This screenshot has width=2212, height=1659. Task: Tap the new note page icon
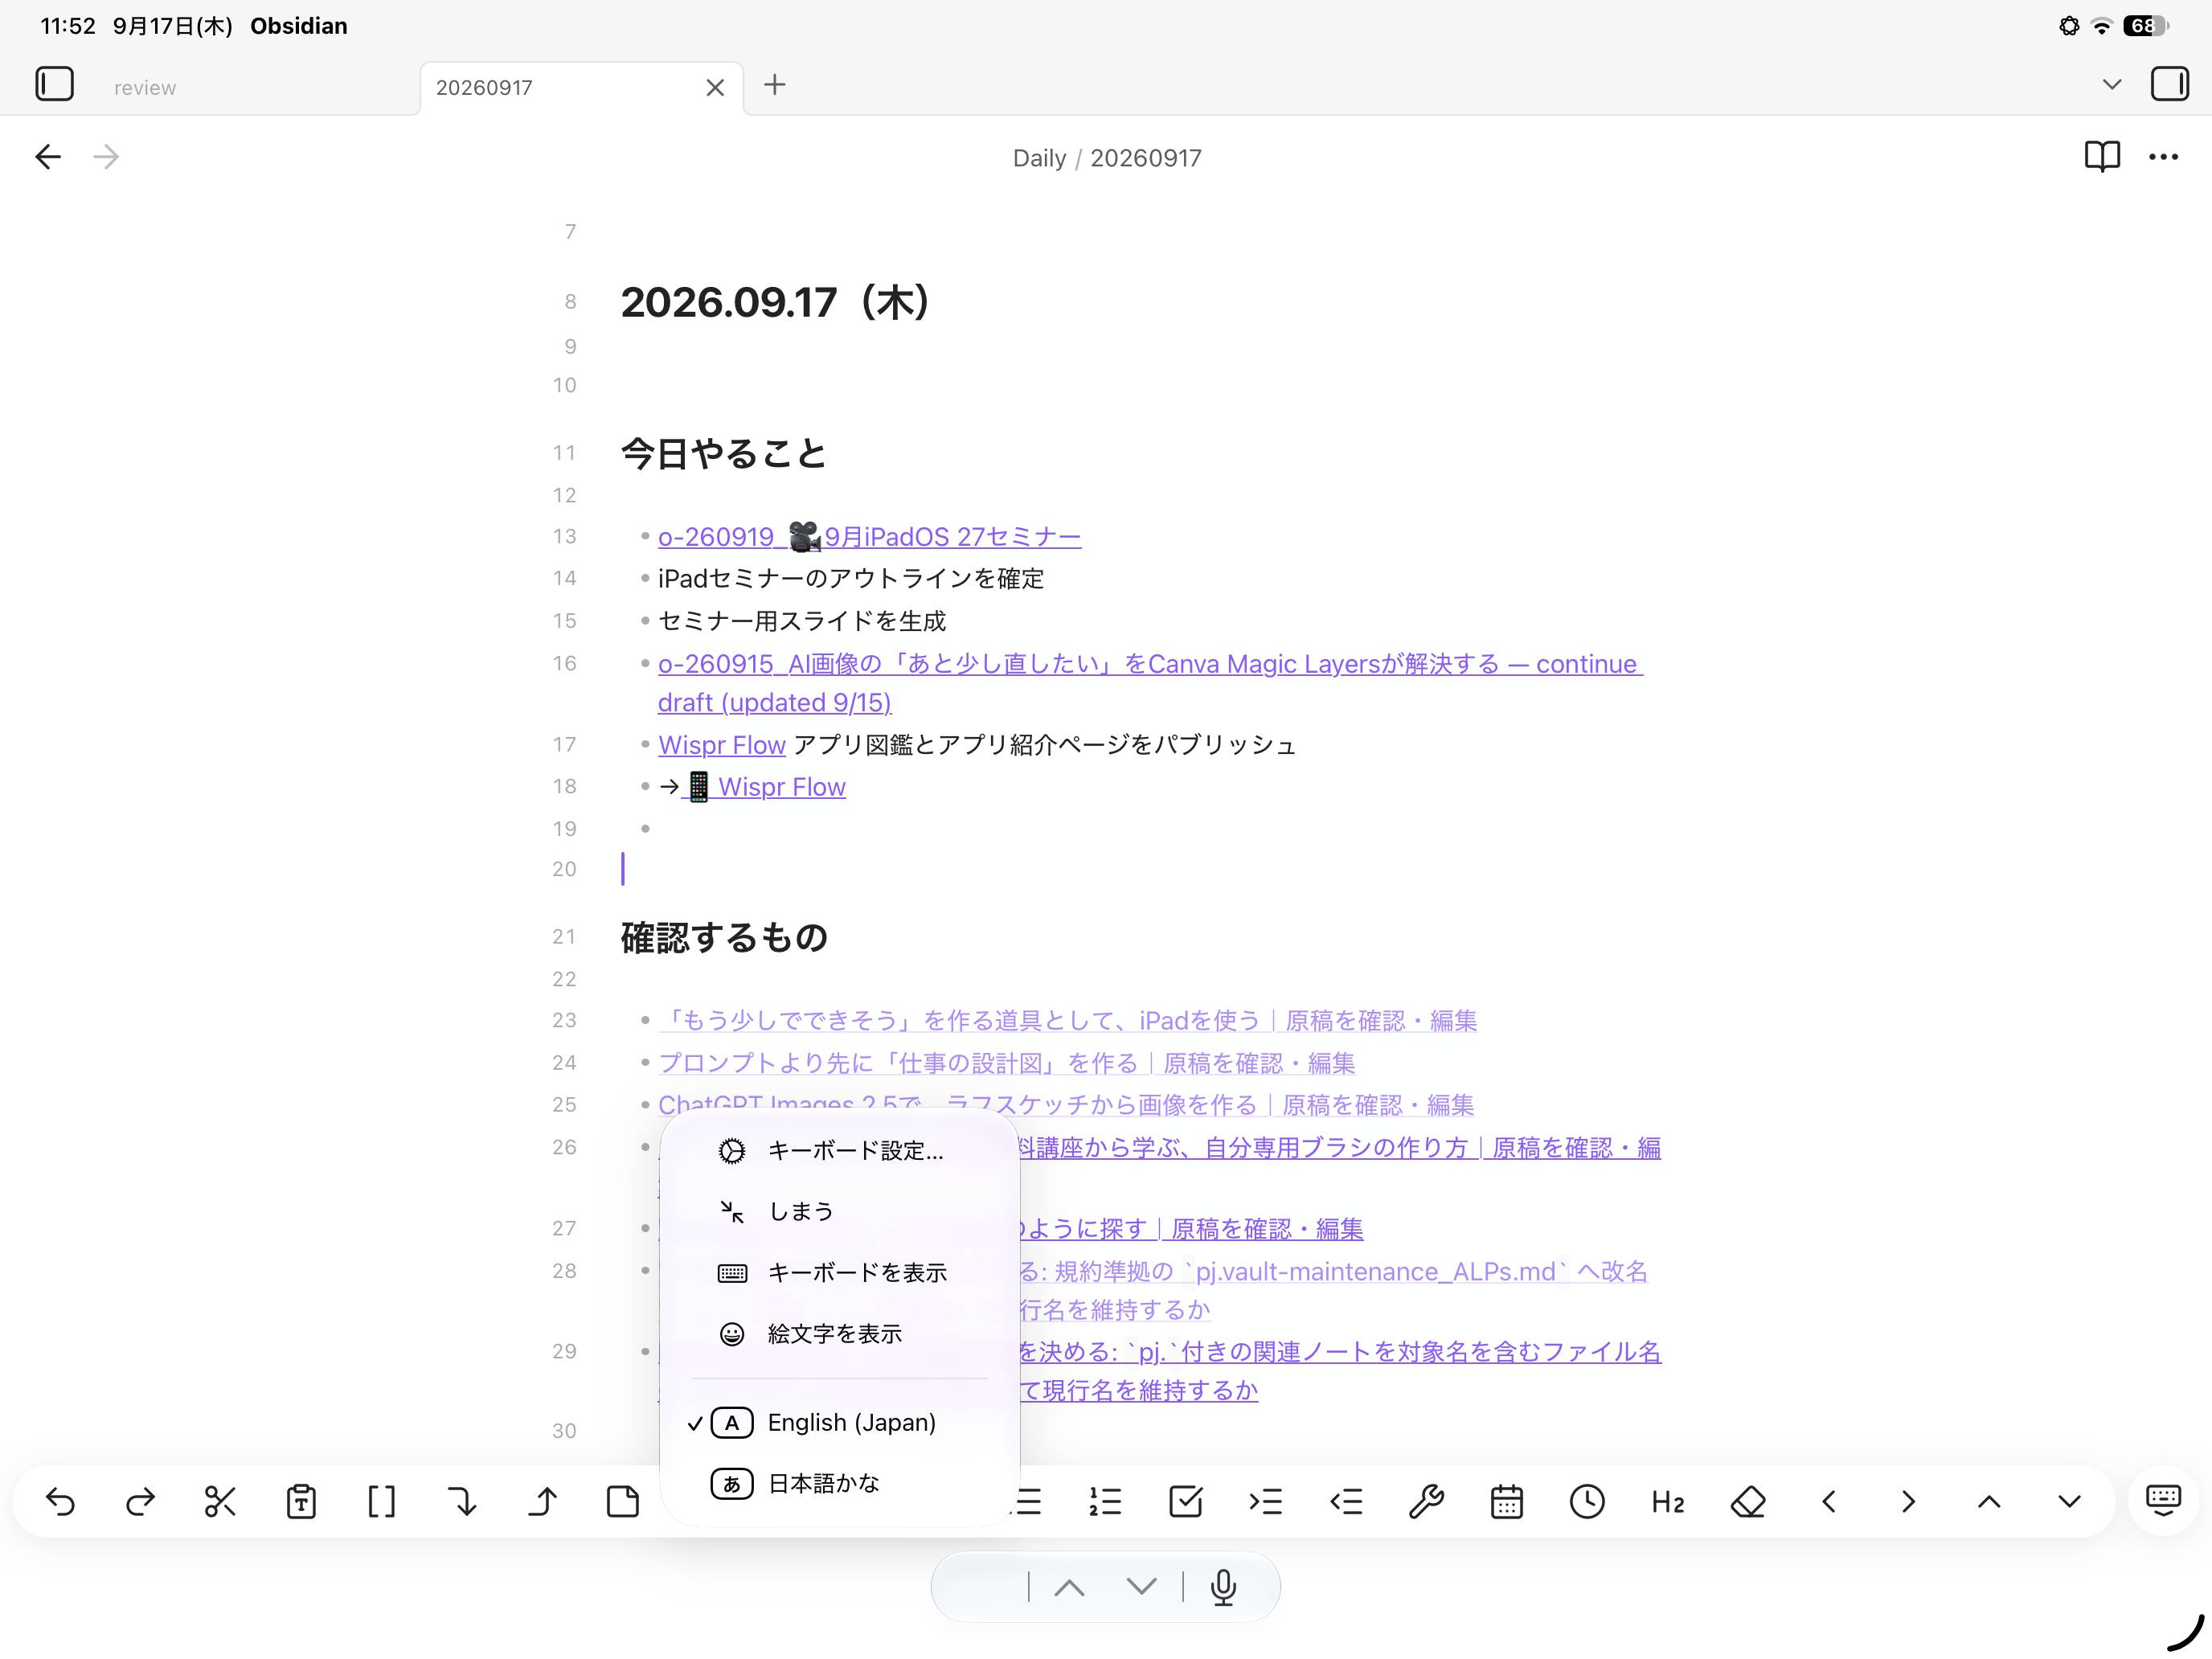[x=623, y=1501]
